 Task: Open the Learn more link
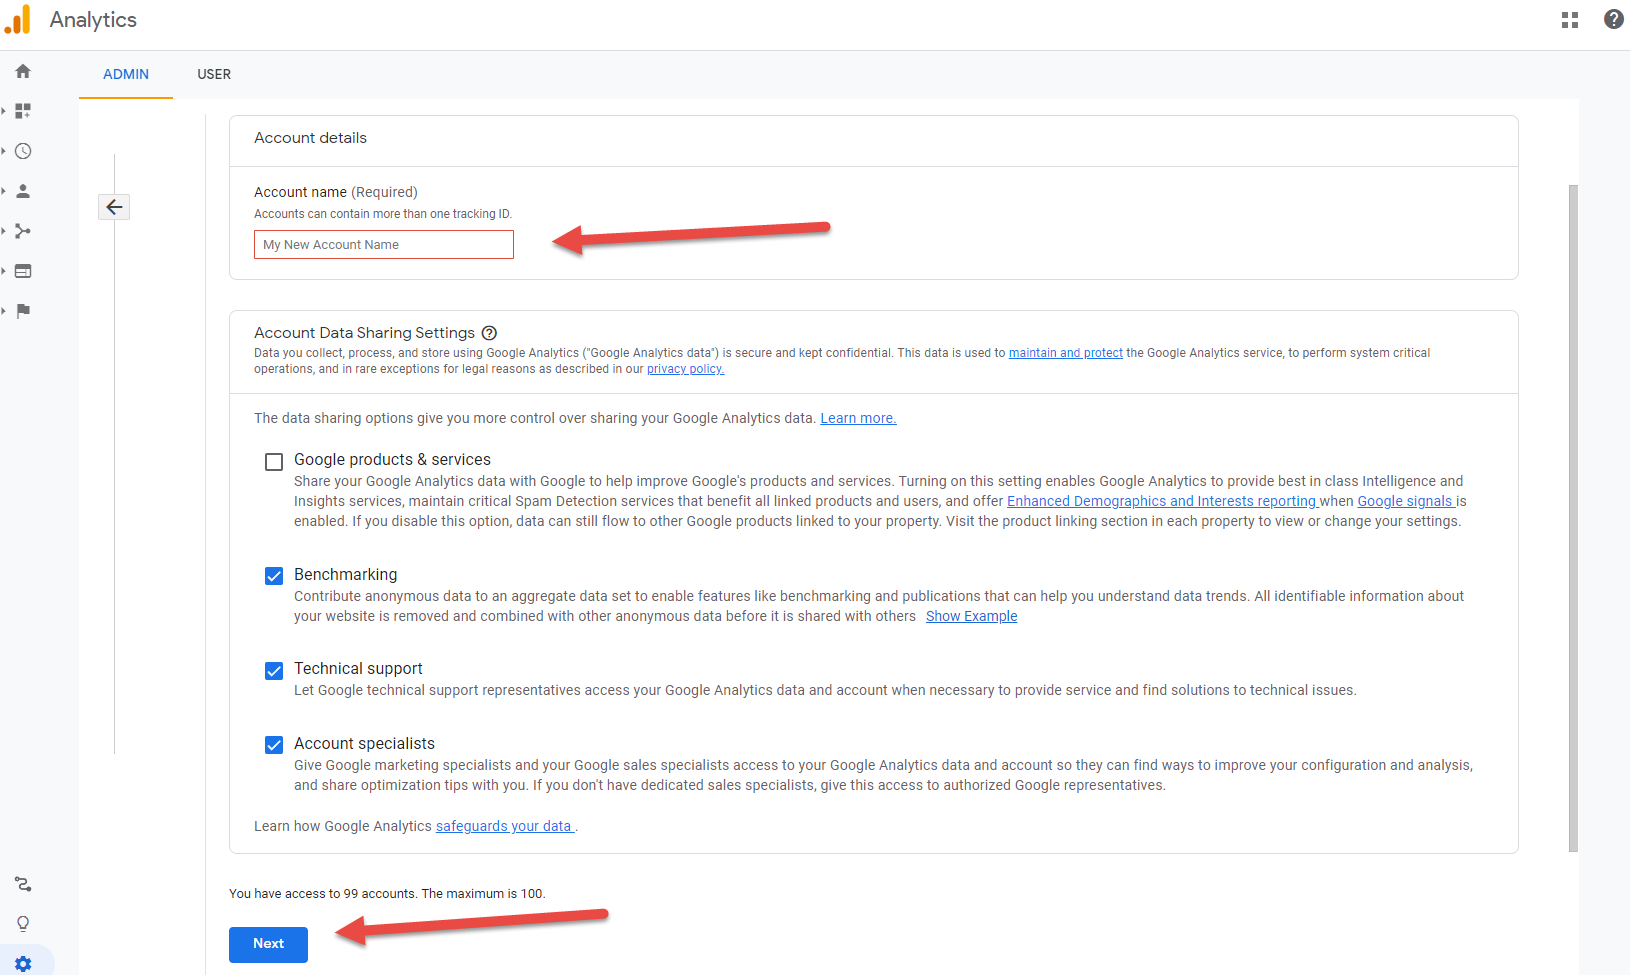tap(858, 418)
